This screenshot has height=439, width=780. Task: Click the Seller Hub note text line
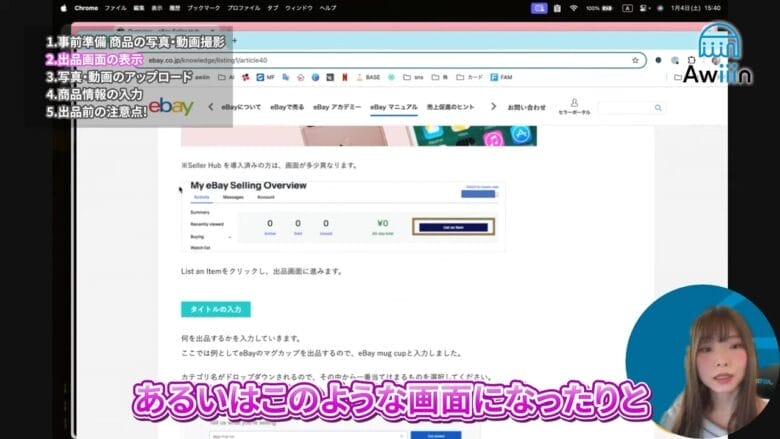pos(270,166)
